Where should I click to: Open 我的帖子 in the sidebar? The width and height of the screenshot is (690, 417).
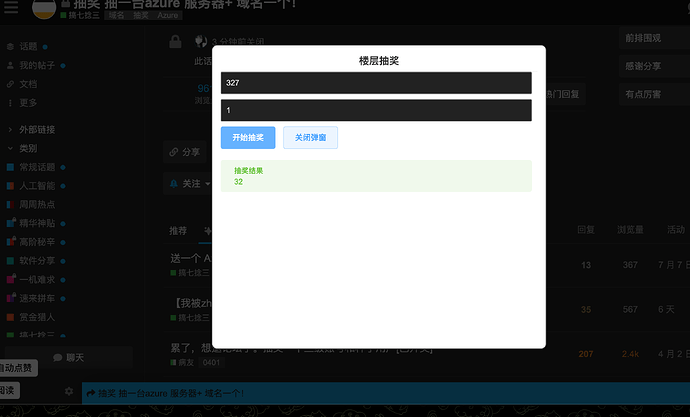37,66
